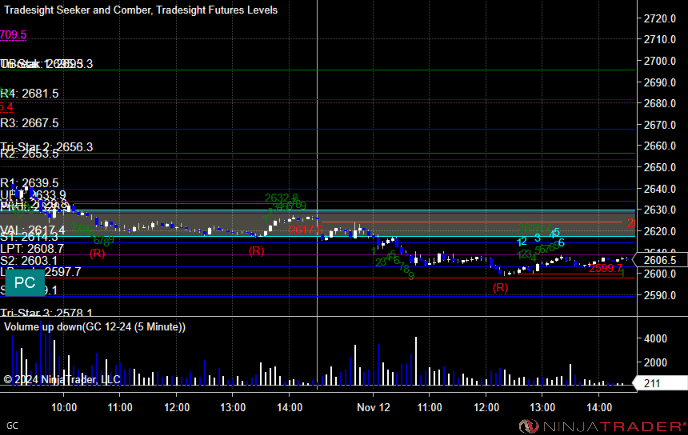
Task: Select the current price marker 2606.5
Action: [x=660, y=260]
